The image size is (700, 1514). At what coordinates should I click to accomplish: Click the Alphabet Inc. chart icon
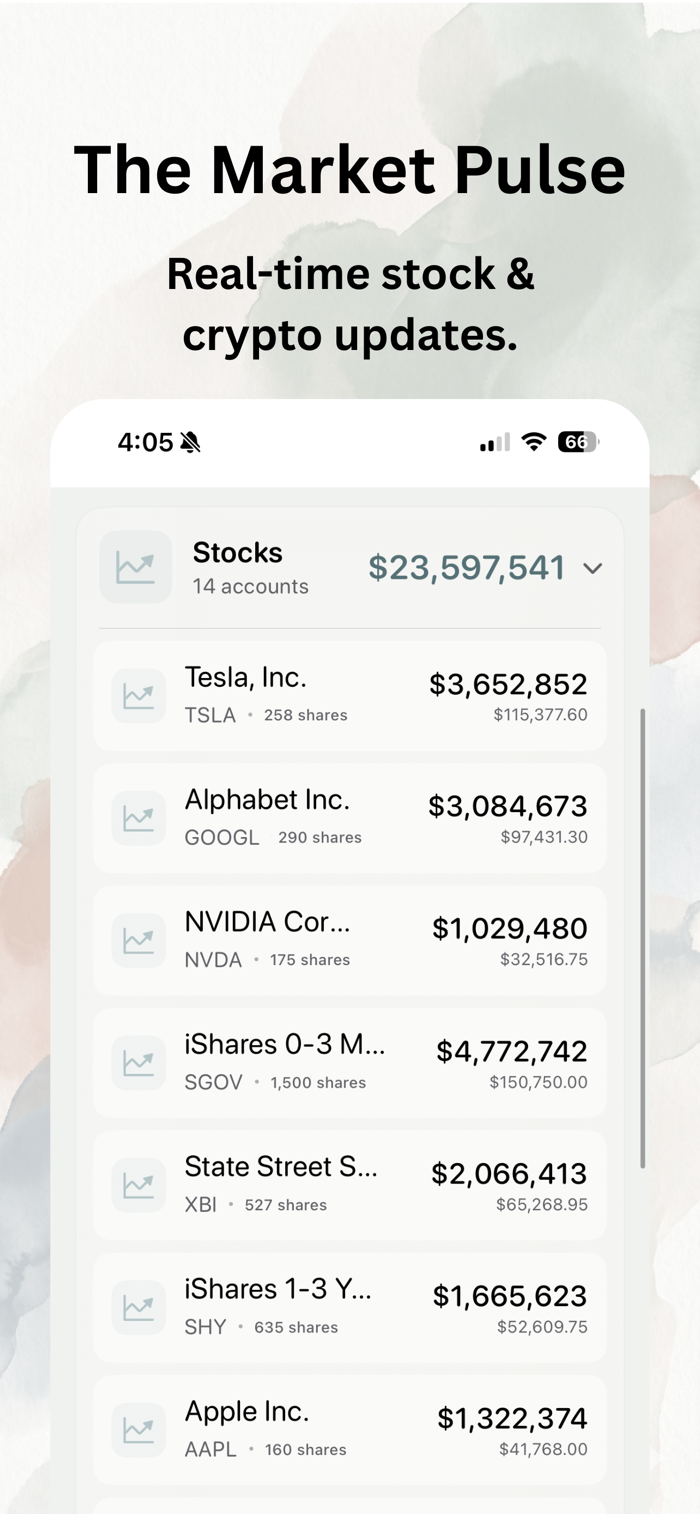click(x=139, y=818)
